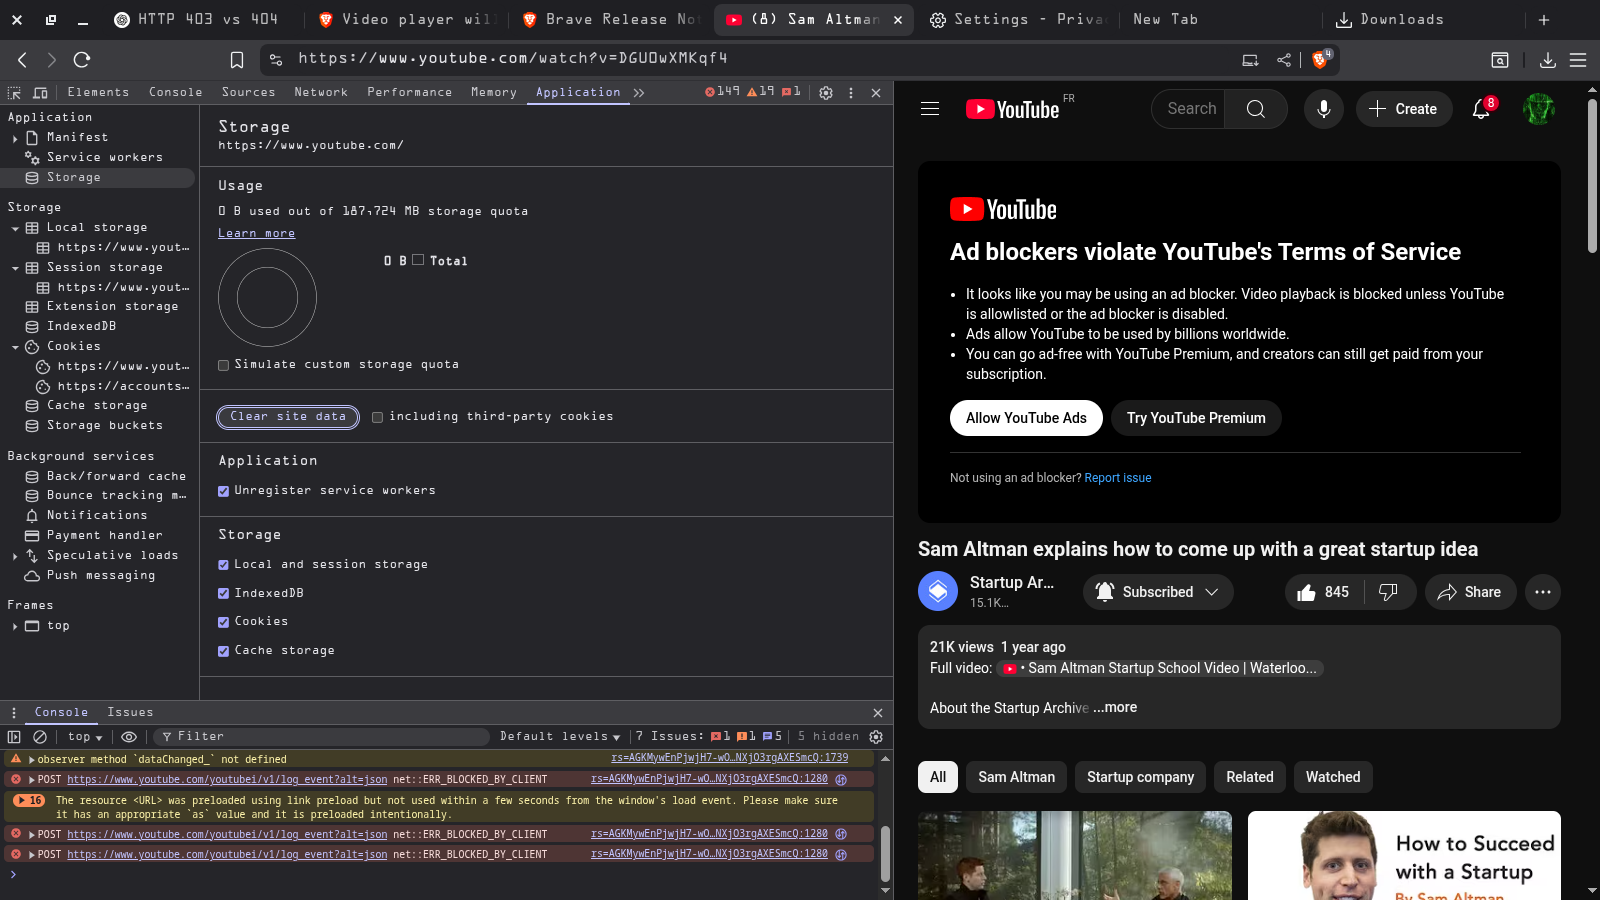This screenshot has height=900, width=1600.
Task: Select the Sam Altman filter chip
Action: click(x=1016, y=777)
